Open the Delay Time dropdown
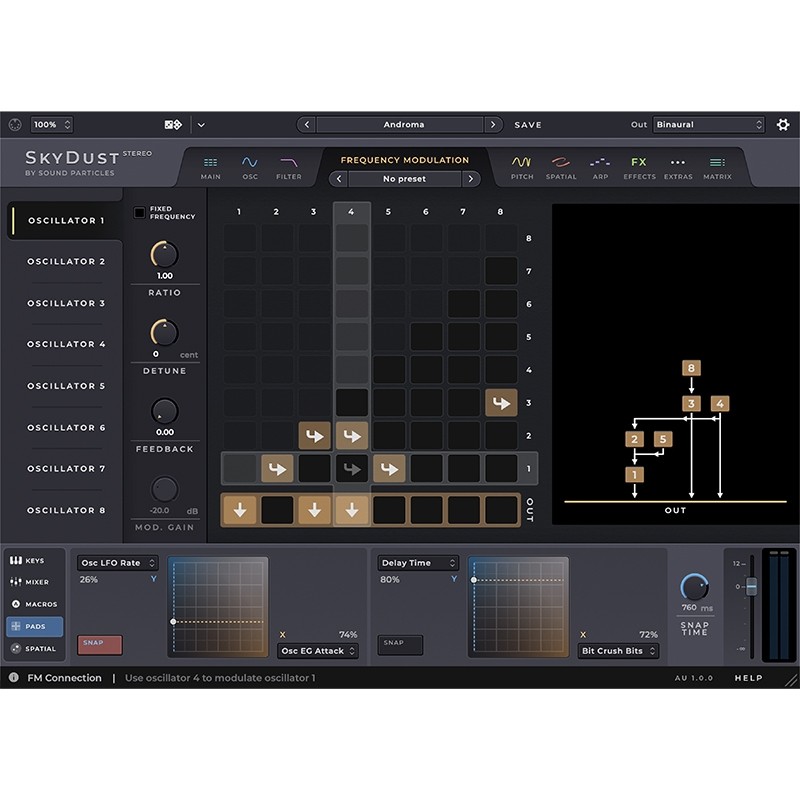The height and width of the screenshot is (800, 800). click(x=418, y=563)
